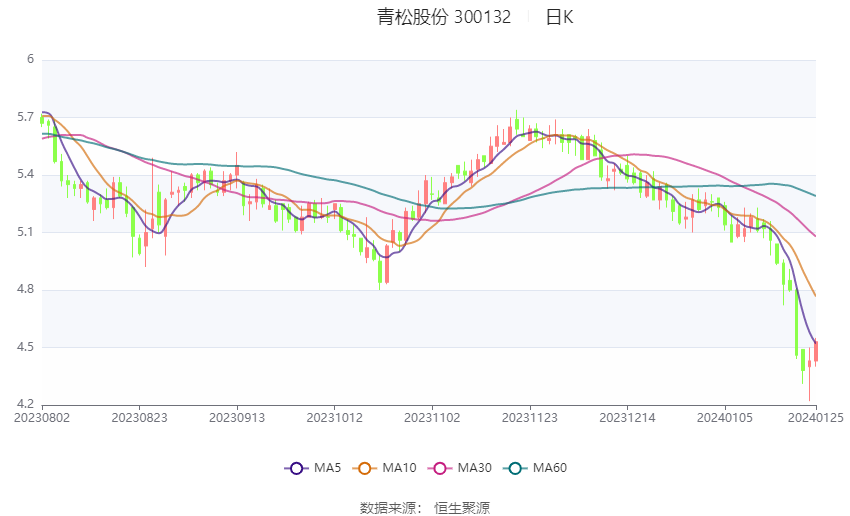The height and width of the screenshot is (516, 850).
Task: Click the 4.5 y-axis price label
Action: [25, 347]
